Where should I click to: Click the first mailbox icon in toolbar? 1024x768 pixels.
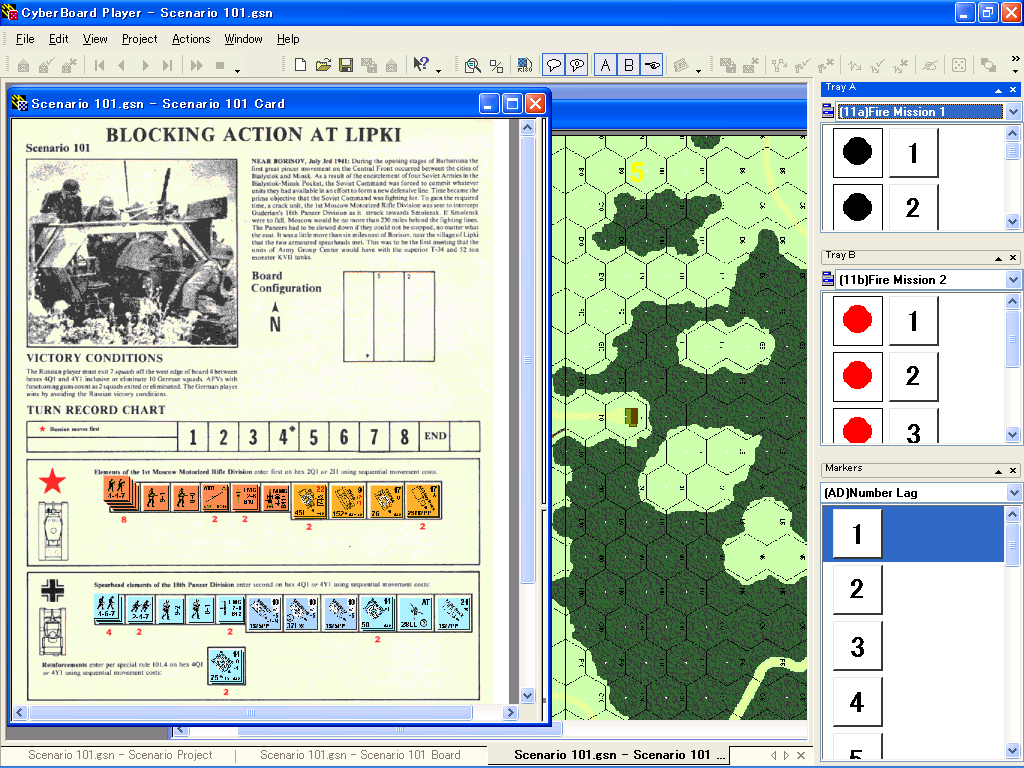point(24,65)
